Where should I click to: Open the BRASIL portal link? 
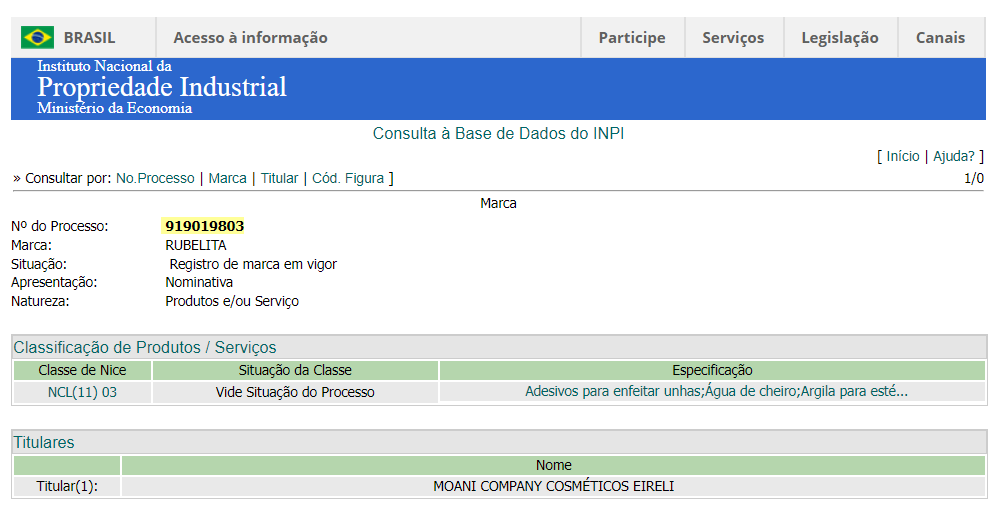tap(89, 38)
